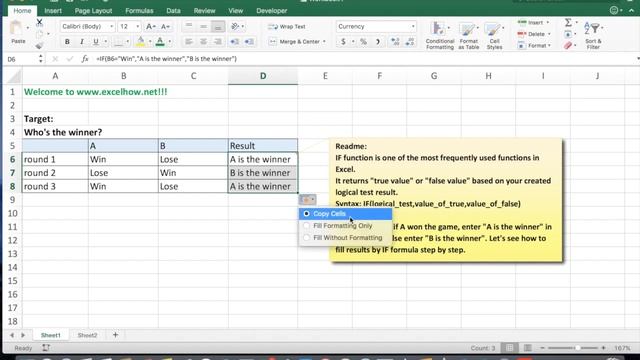Align text left

[x=189, y=42]
